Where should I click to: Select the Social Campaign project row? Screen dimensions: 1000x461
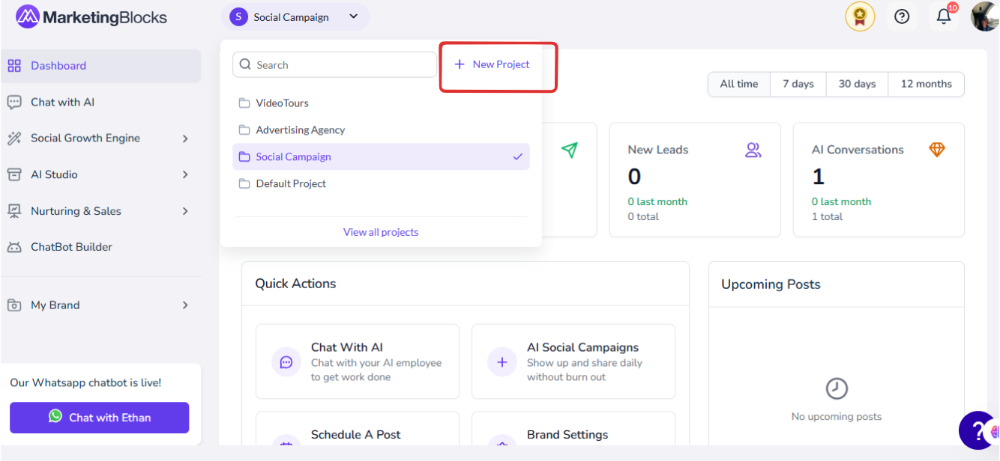(381, 157)
